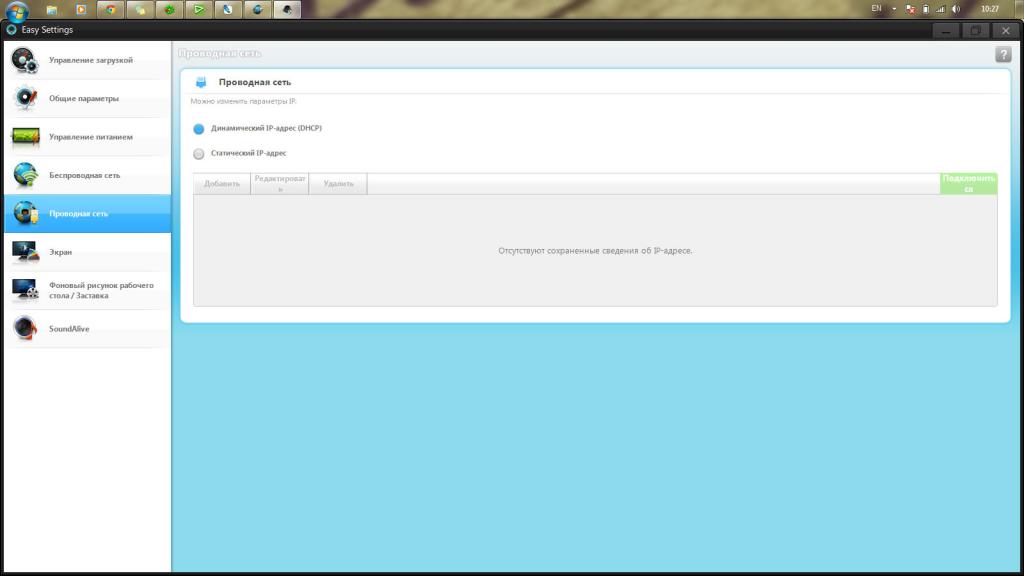This screenshot has height=576, width=1024.
Task: Open the EN language selector in tray
Action: [x=876, y=8]
